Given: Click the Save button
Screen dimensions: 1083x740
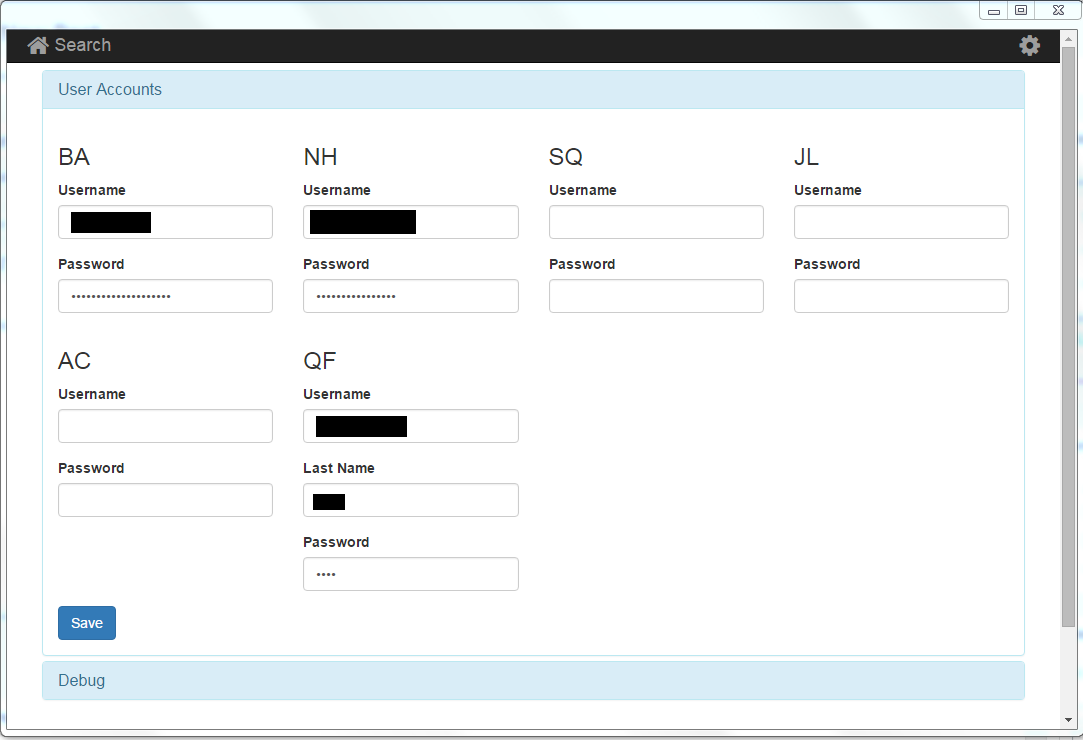Looking at the screenshot, I should coord(86,622).
